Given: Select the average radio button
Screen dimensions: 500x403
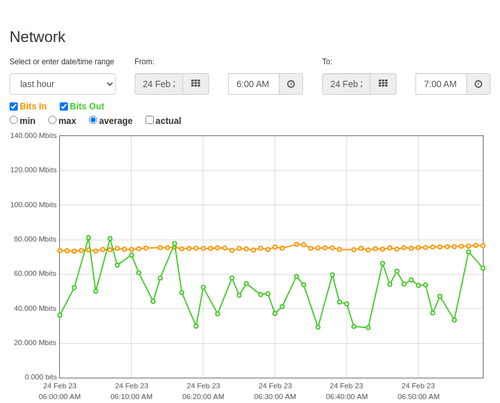Looking at the screenshot, I should pos(93,120).
